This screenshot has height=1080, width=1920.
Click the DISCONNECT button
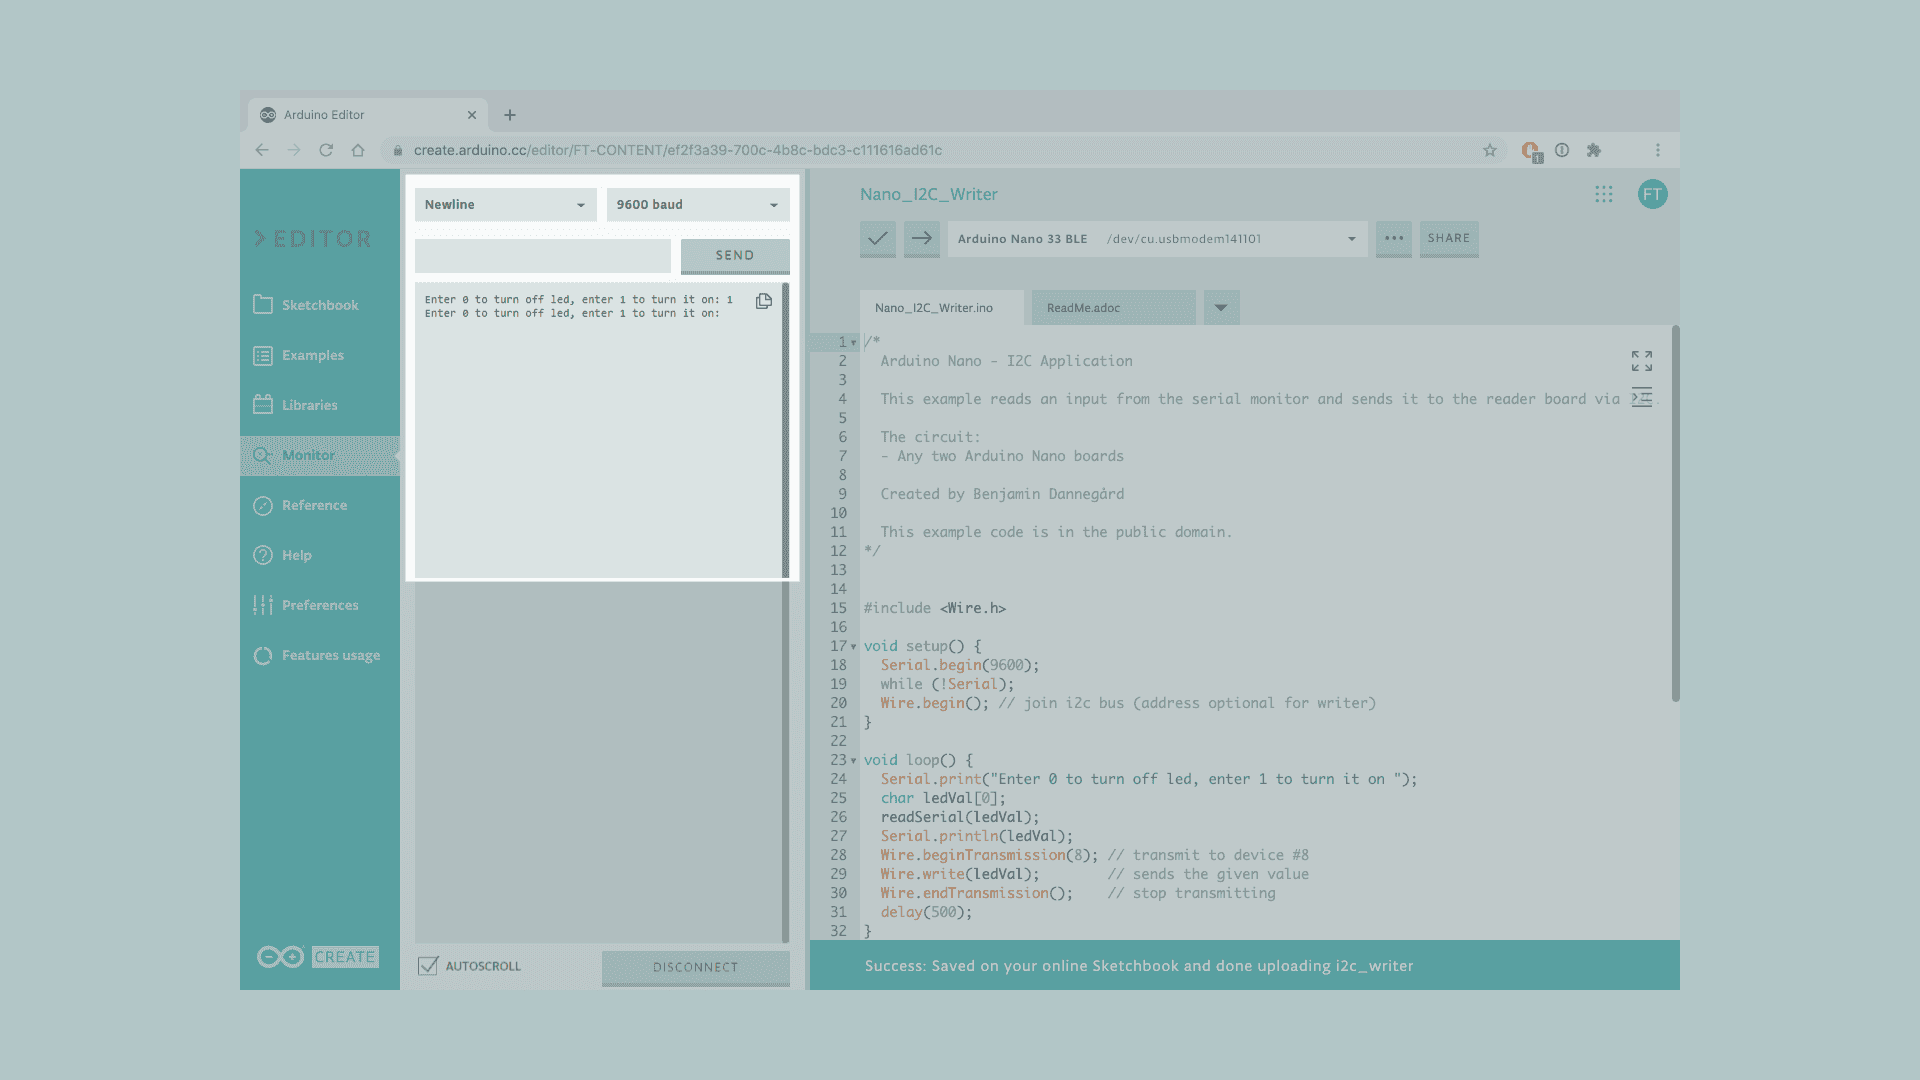695,967
